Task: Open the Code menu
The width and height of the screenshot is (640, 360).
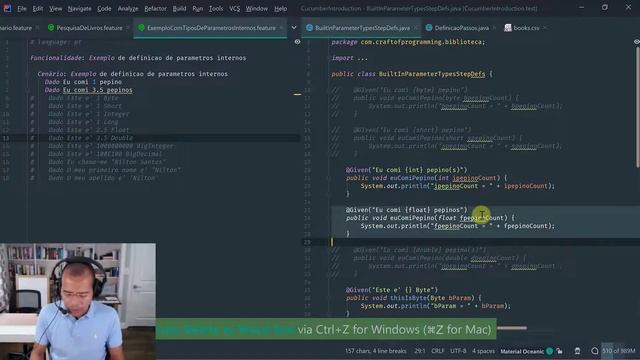Action: pyautogui.click(x=104, y=8)
